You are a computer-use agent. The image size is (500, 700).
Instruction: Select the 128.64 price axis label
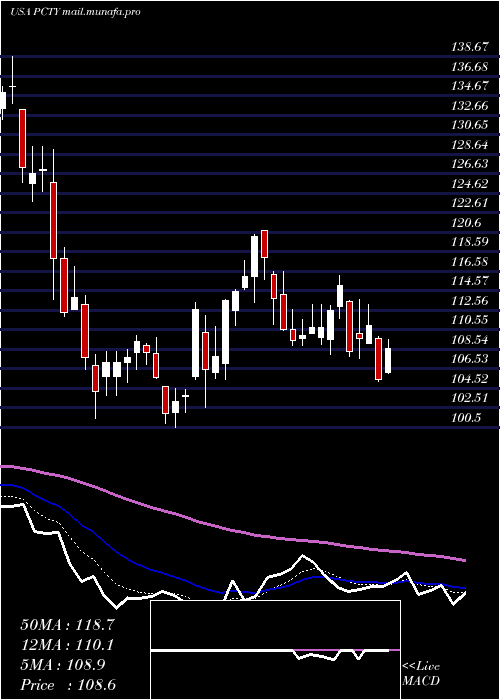point(470,144)
